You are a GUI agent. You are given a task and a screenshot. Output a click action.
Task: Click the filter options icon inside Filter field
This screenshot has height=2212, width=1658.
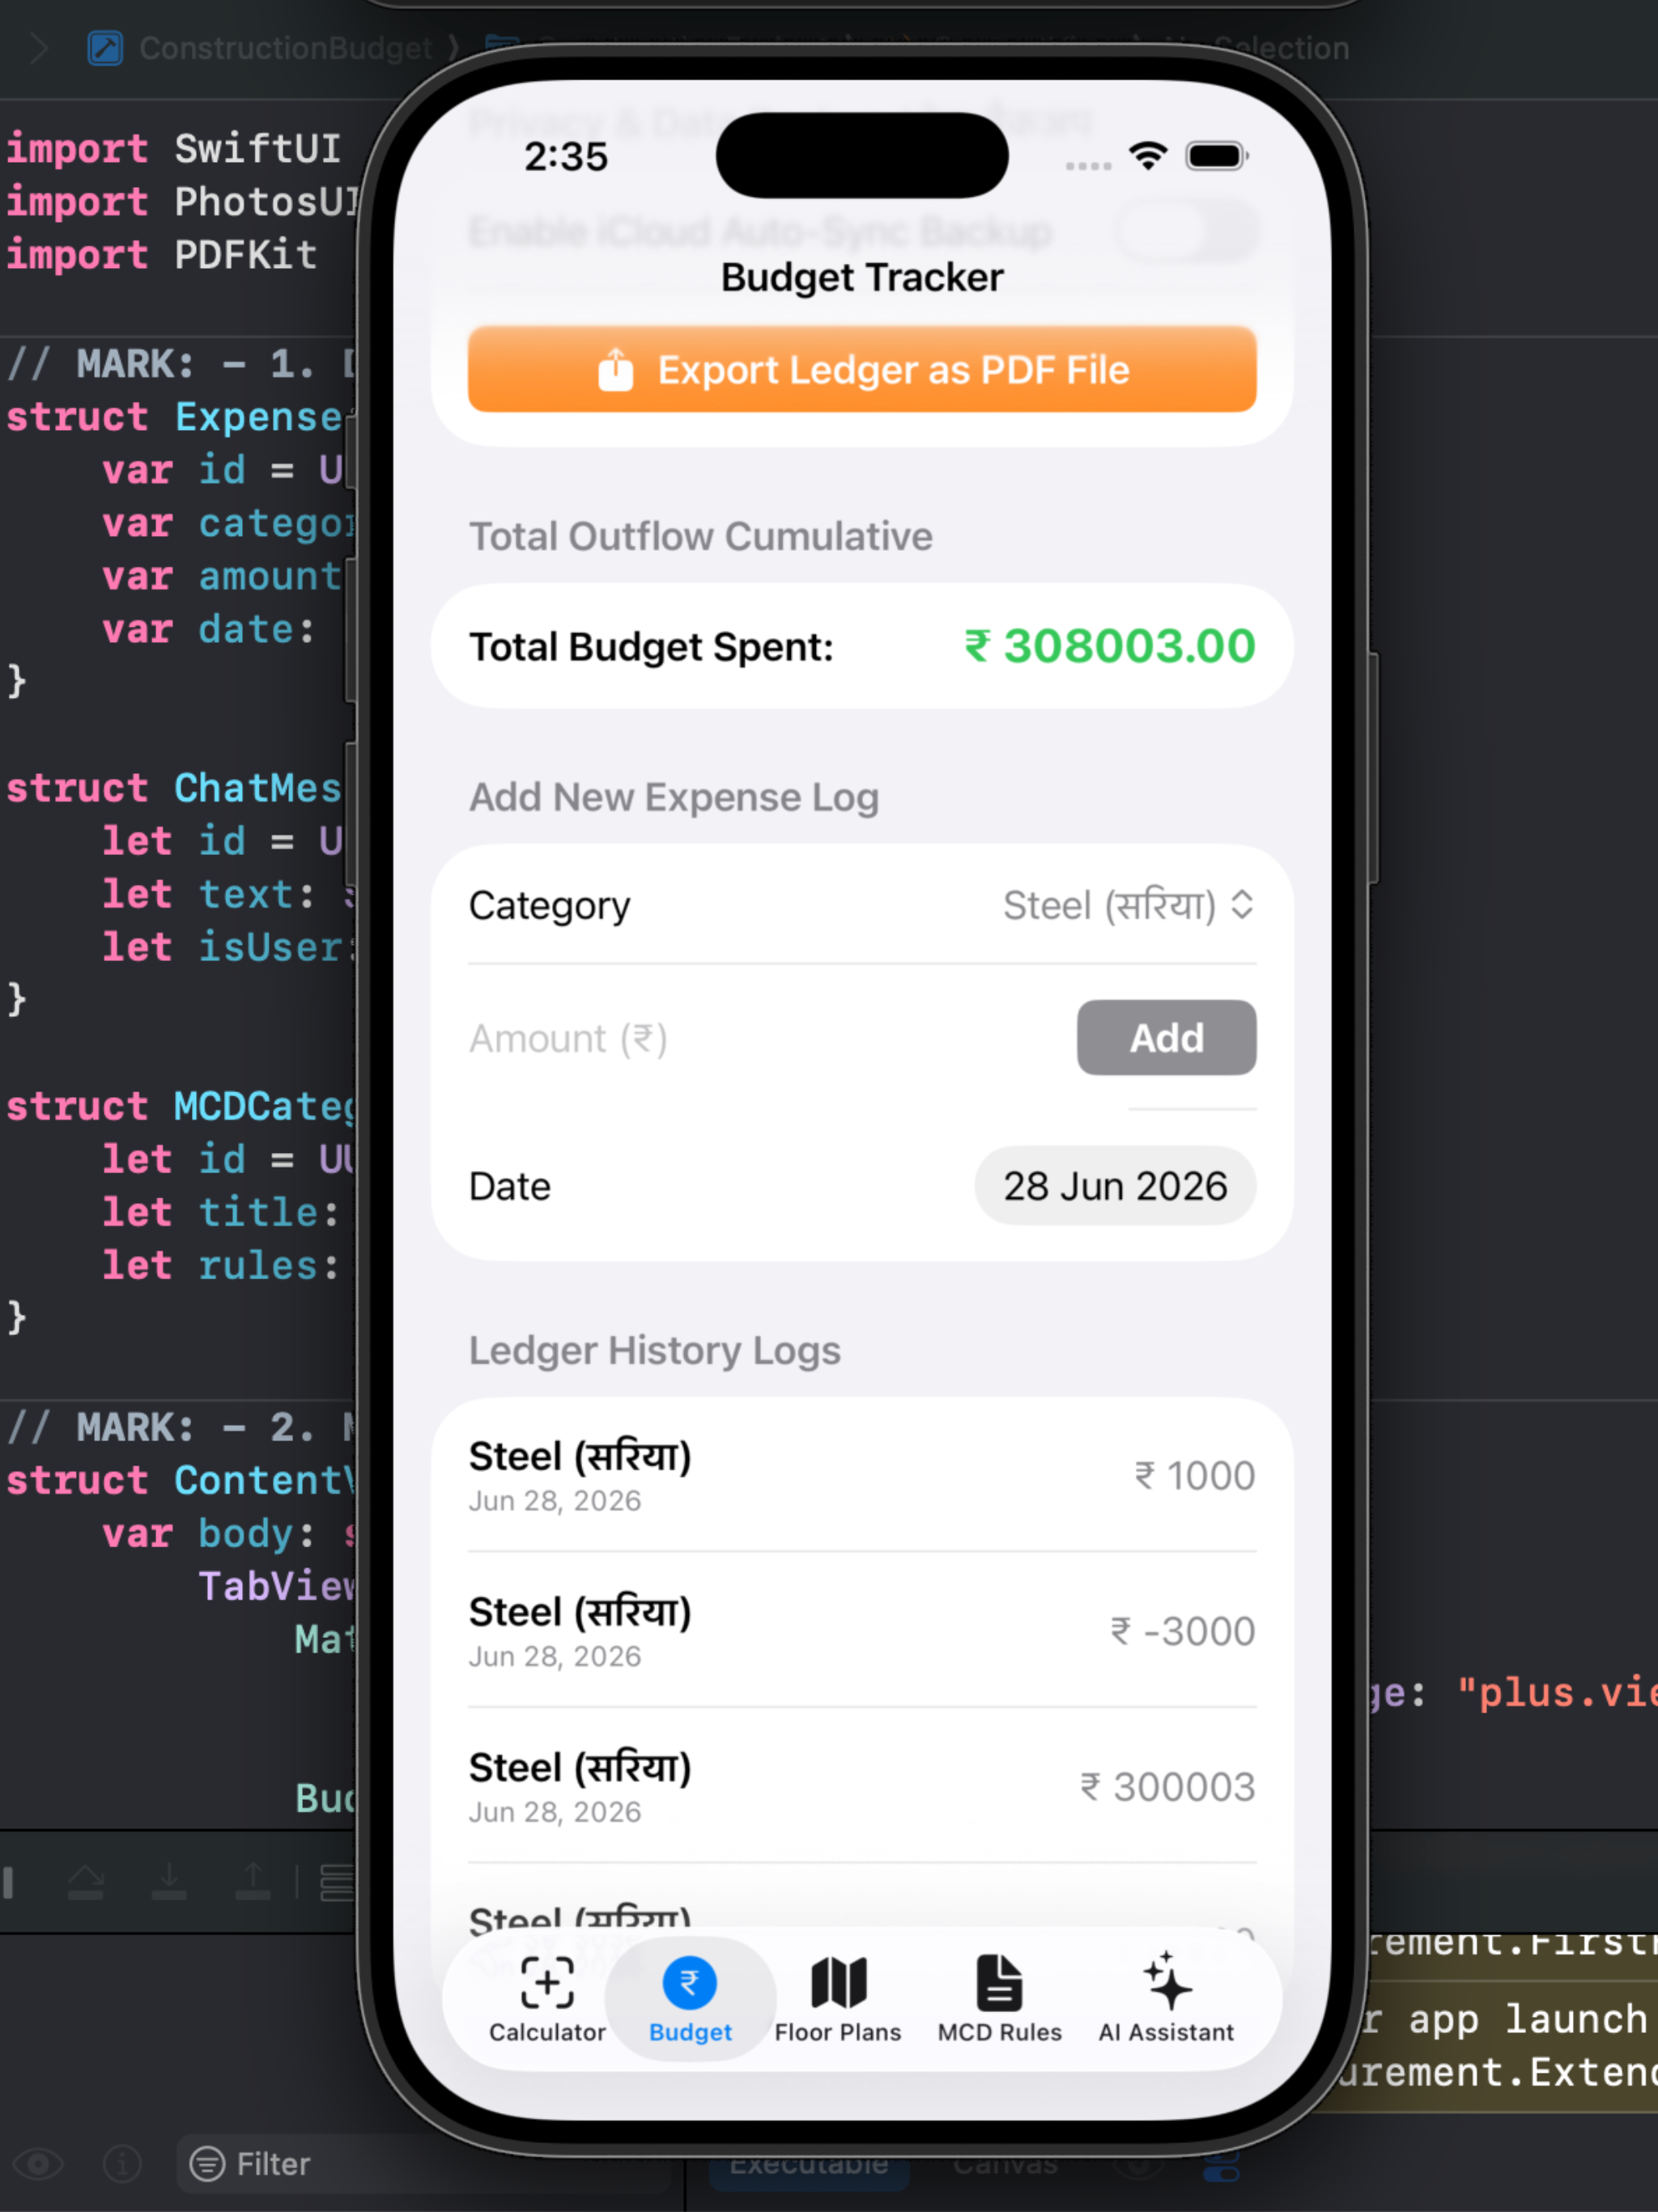coord(207,2165)
